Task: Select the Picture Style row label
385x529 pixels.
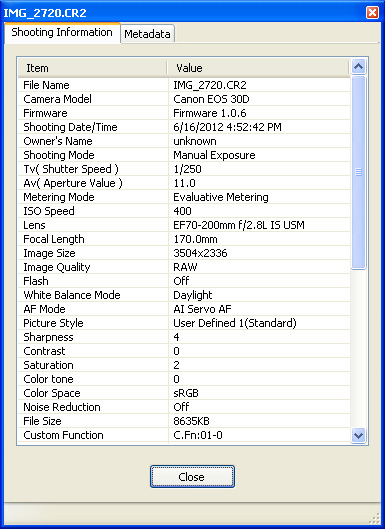Action: pyautogui.click(x=53, y=323)
